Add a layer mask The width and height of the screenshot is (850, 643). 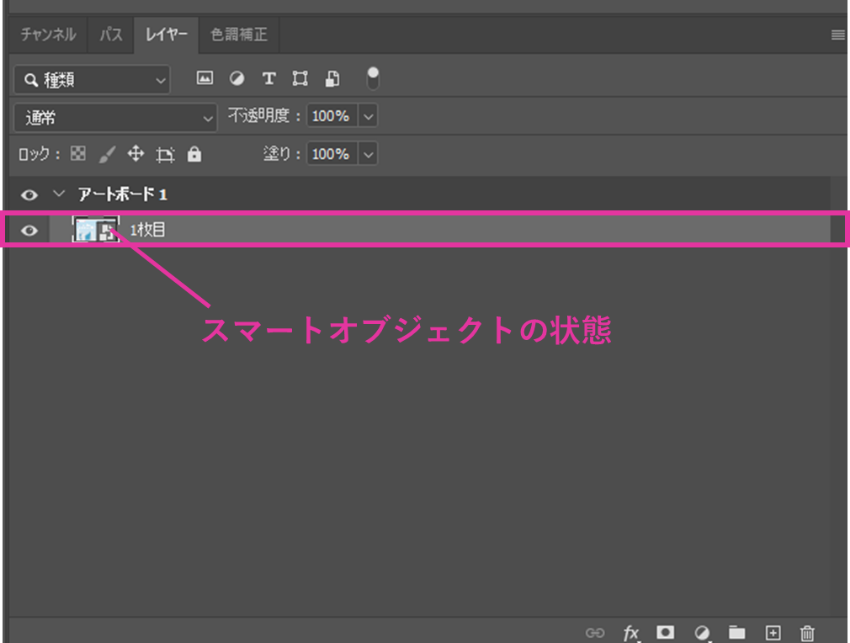coord(665,632)
